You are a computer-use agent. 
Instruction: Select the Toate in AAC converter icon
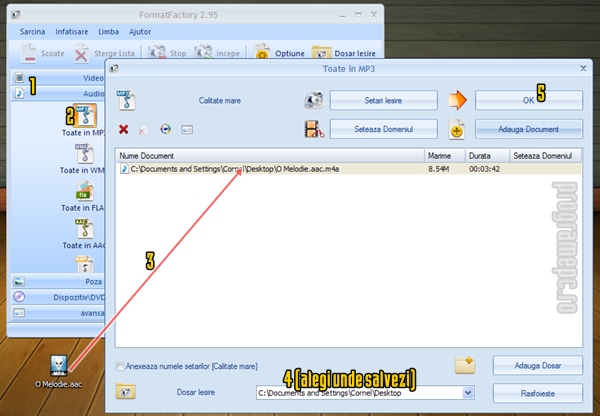(x=85, y=228)
